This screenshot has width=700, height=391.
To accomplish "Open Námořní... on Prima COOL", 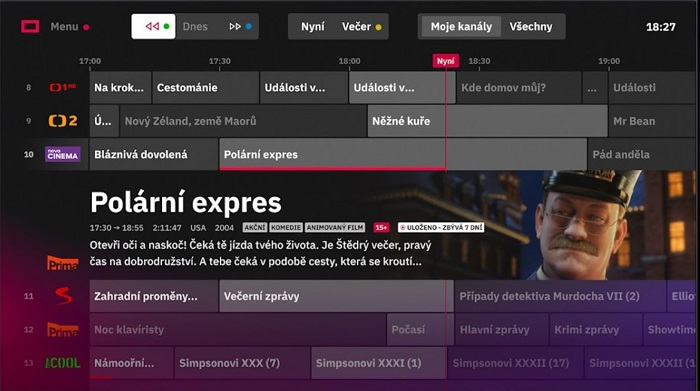I will 131,363.
